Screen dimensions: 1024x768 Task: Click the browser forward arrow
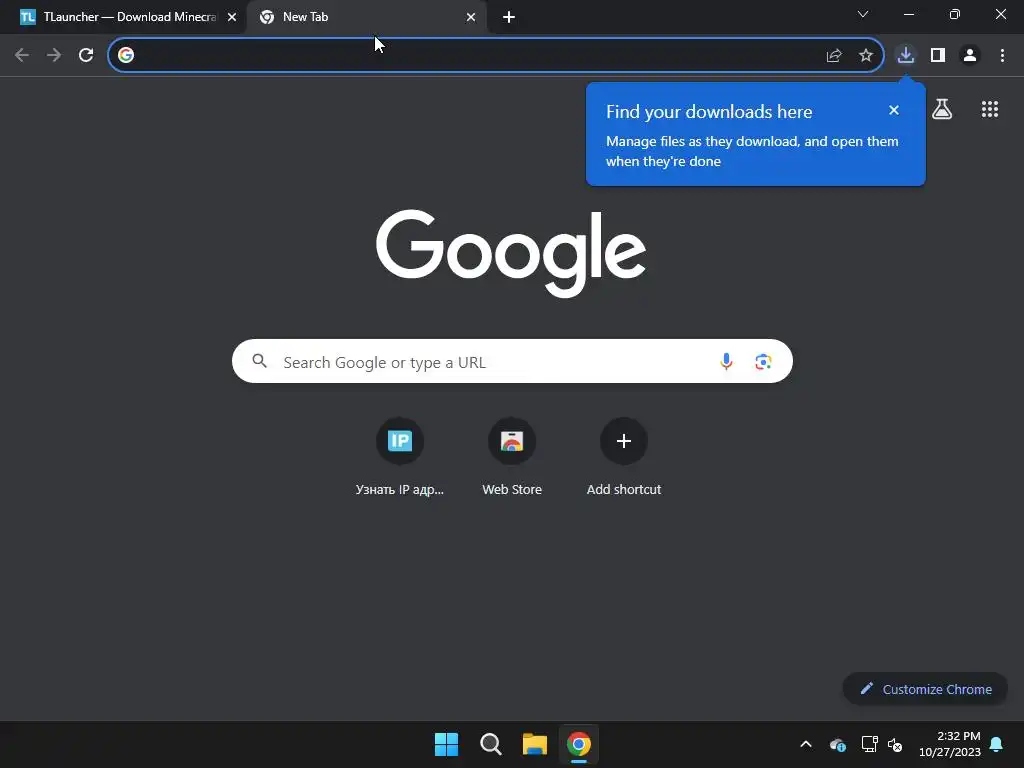54,56
